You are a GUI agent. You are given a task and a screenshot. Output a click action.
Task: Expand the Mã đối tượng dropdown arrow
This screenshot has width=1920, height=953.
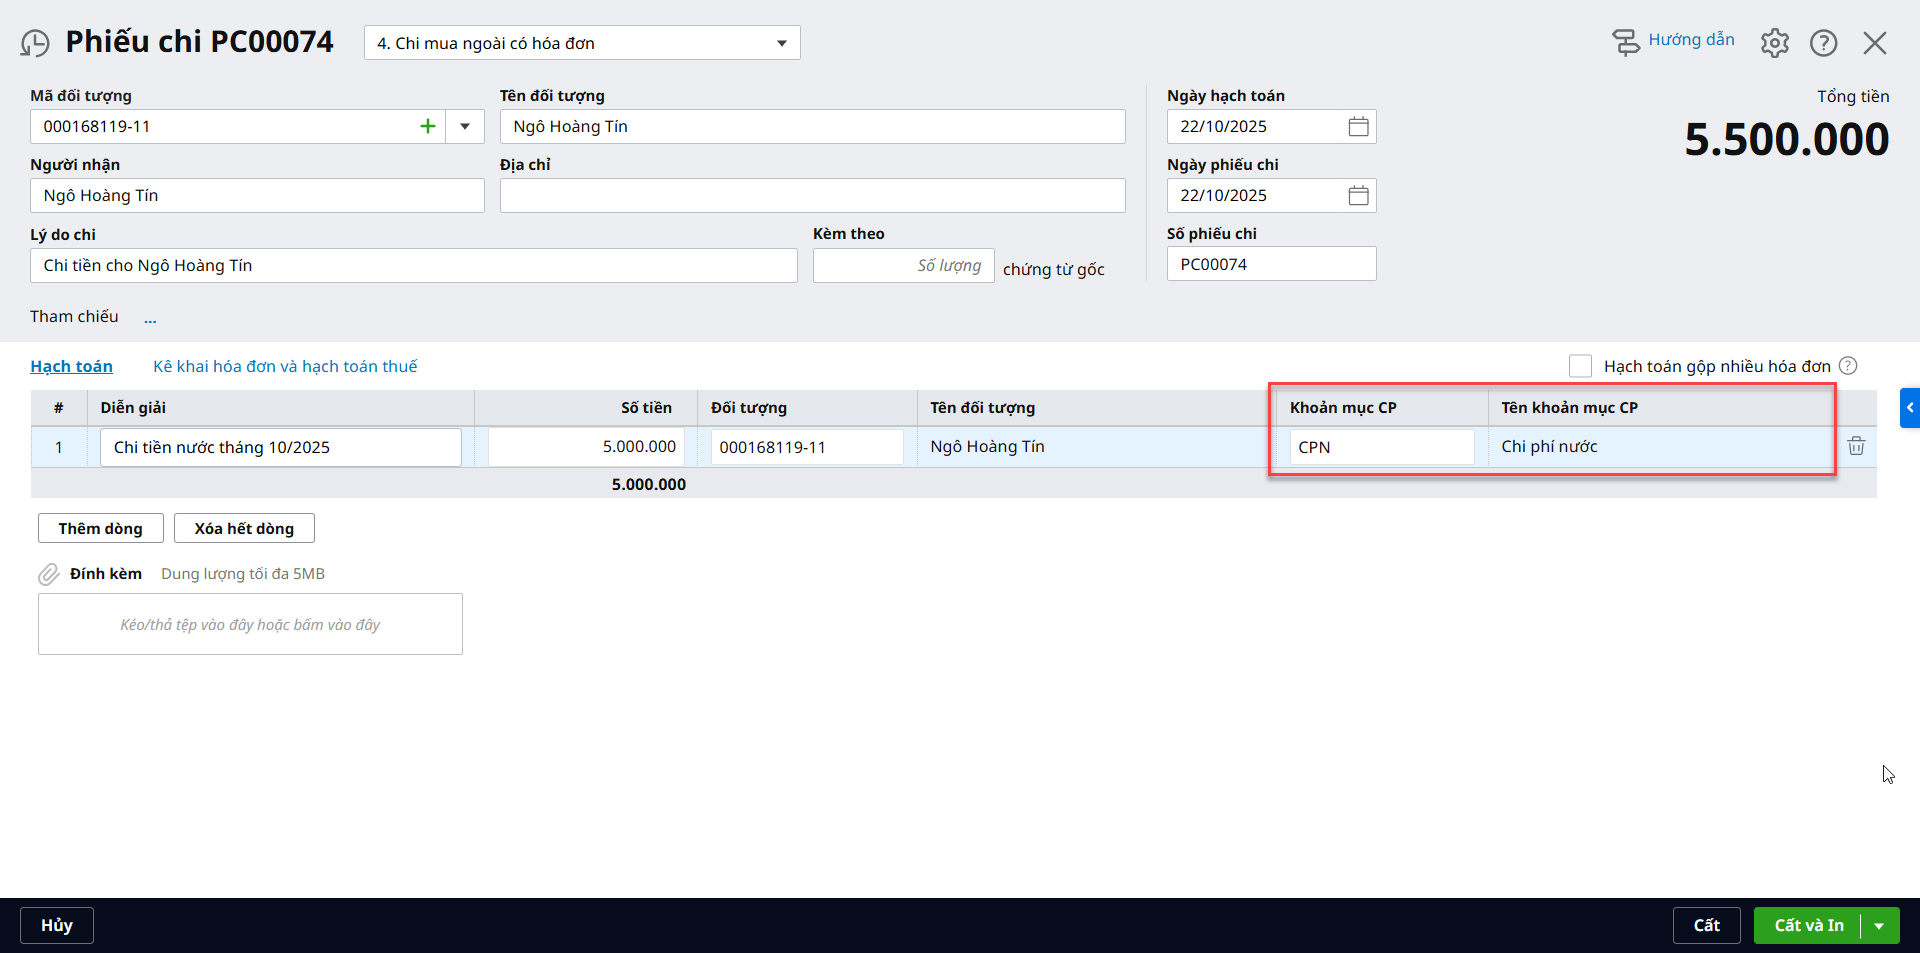click(x=465, y=126)
